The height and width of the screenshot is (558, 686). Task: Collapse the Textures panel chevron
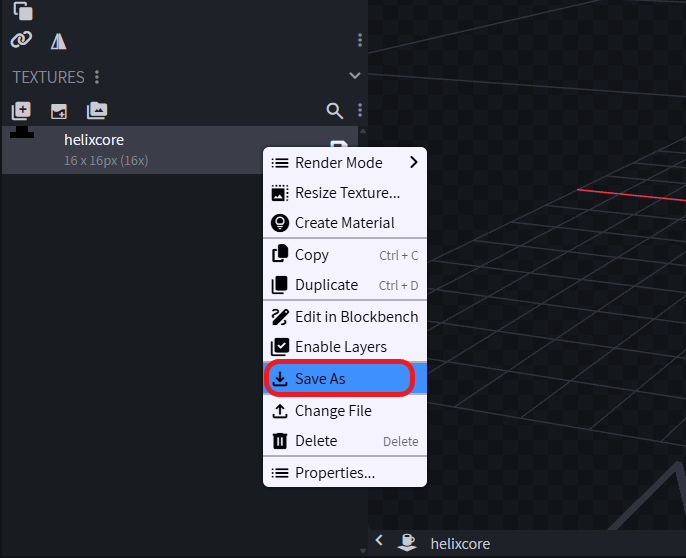[x=354, y=76]
